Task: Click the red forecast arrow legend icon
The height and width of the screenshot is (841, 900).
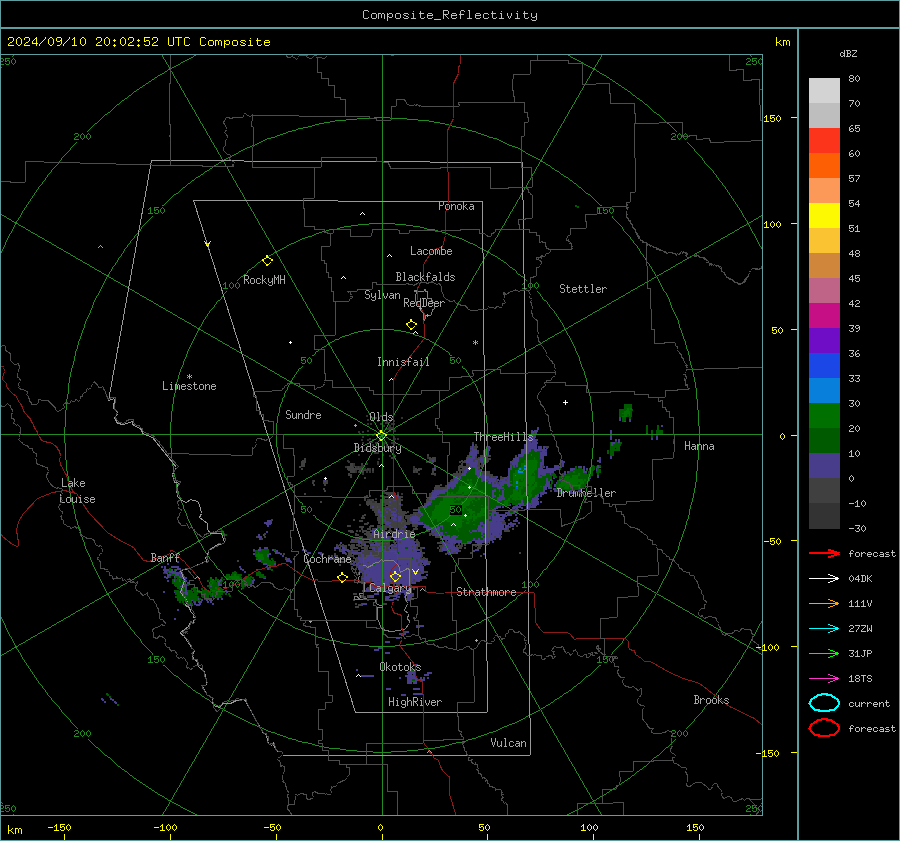Action: click(824, 553)
